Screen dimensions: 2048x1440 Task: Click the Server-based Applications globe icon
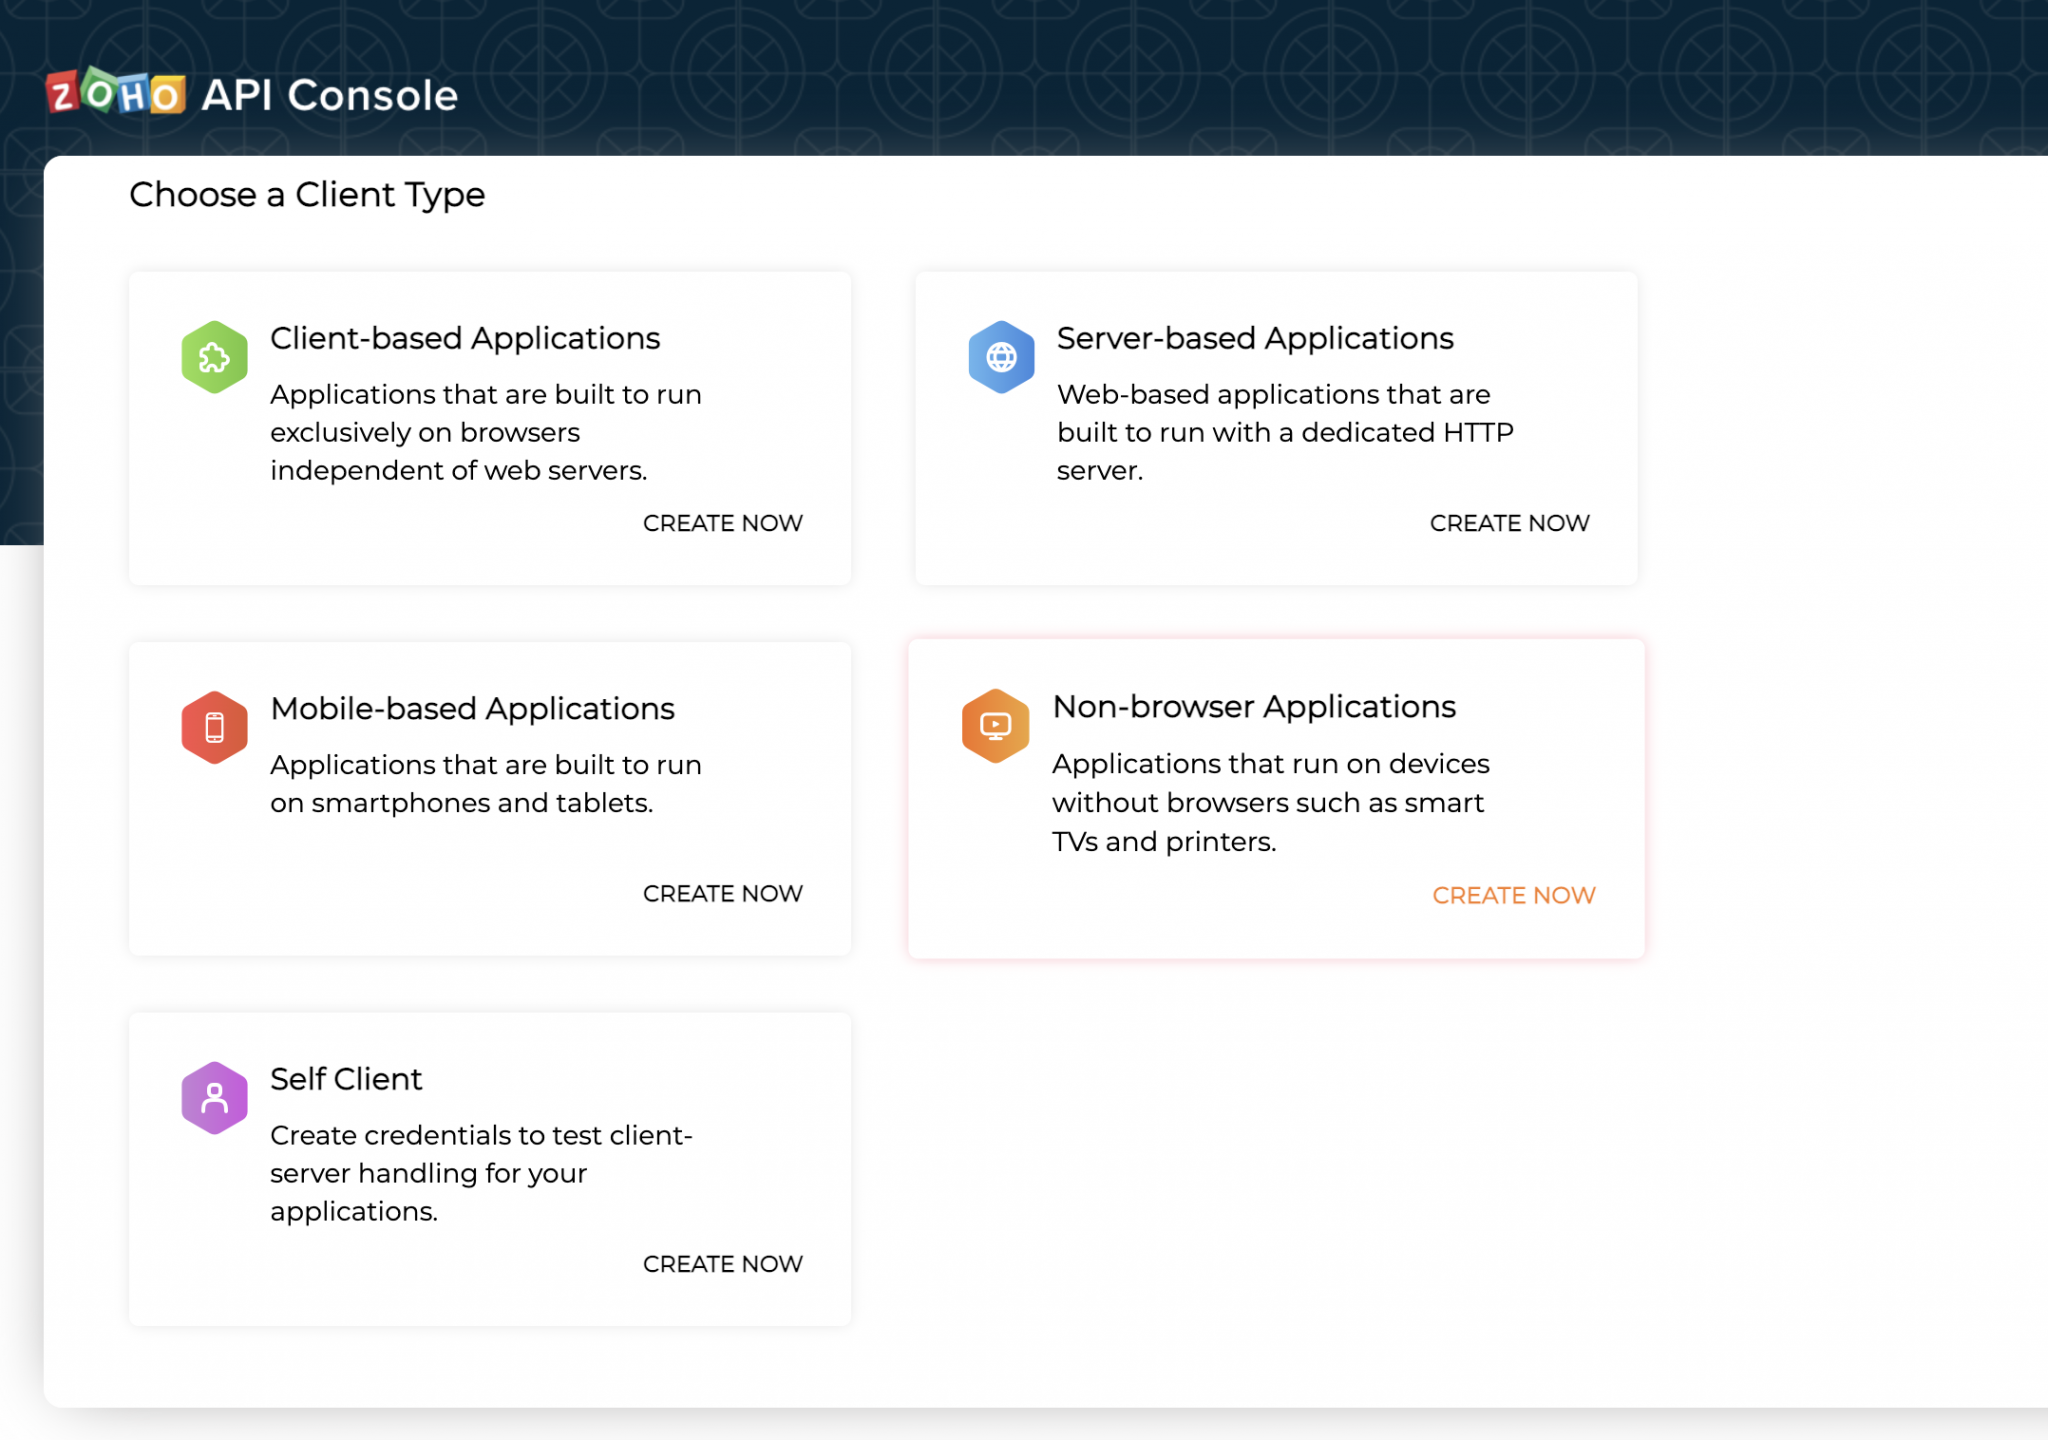click(x=999, y=356)
